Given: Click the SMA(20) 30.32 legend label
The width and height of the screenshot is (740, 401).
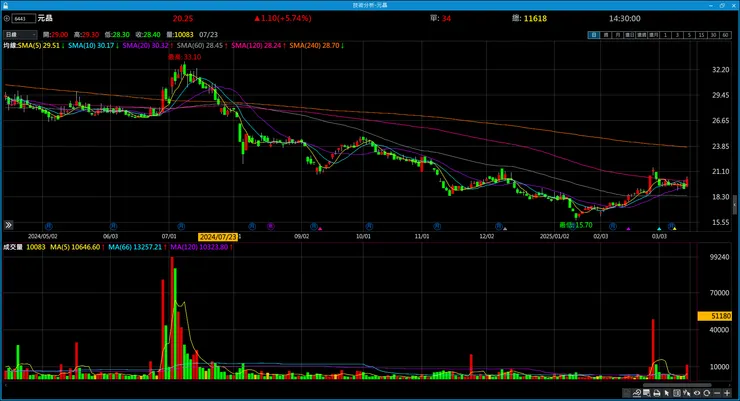Looking at the screenshot, I should (x=145, y=45).
